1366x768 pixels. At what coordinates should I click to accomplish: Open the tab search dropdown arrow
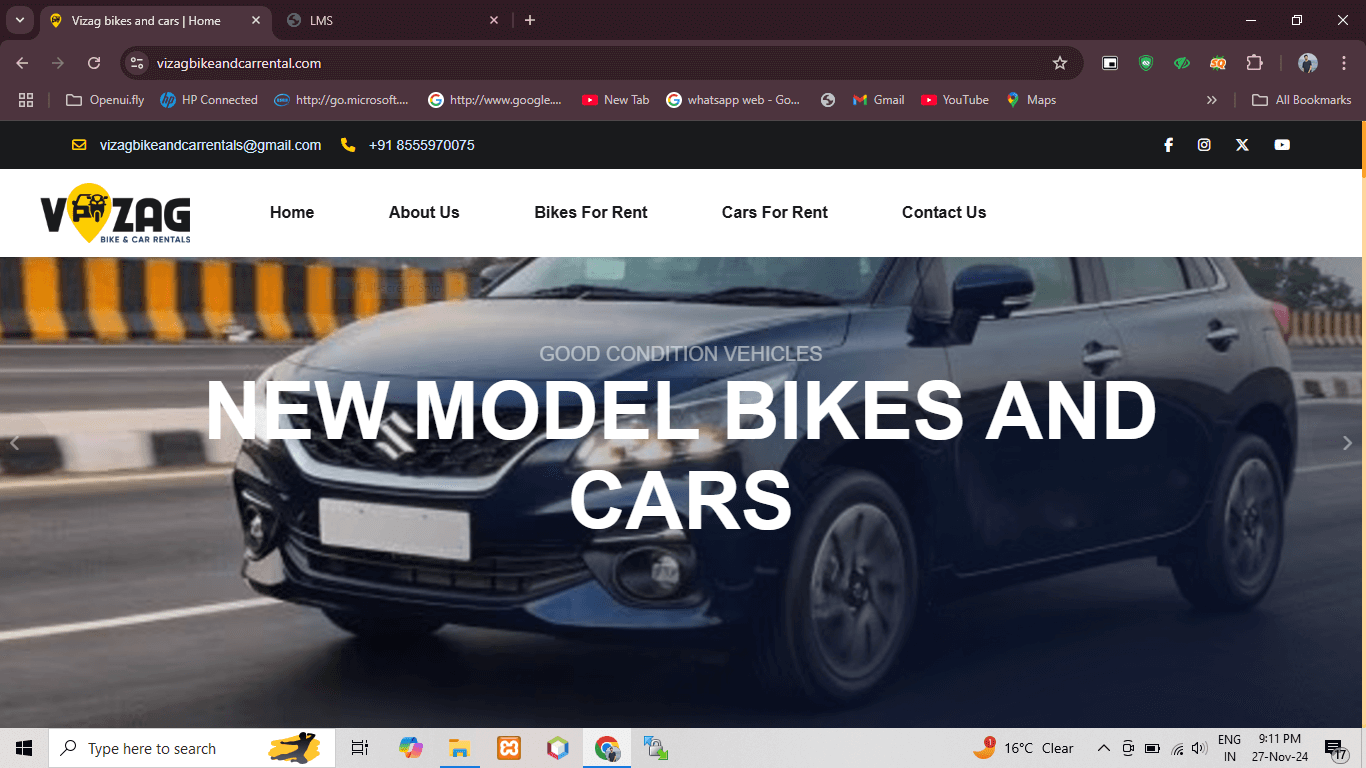[x=19, y=20]
